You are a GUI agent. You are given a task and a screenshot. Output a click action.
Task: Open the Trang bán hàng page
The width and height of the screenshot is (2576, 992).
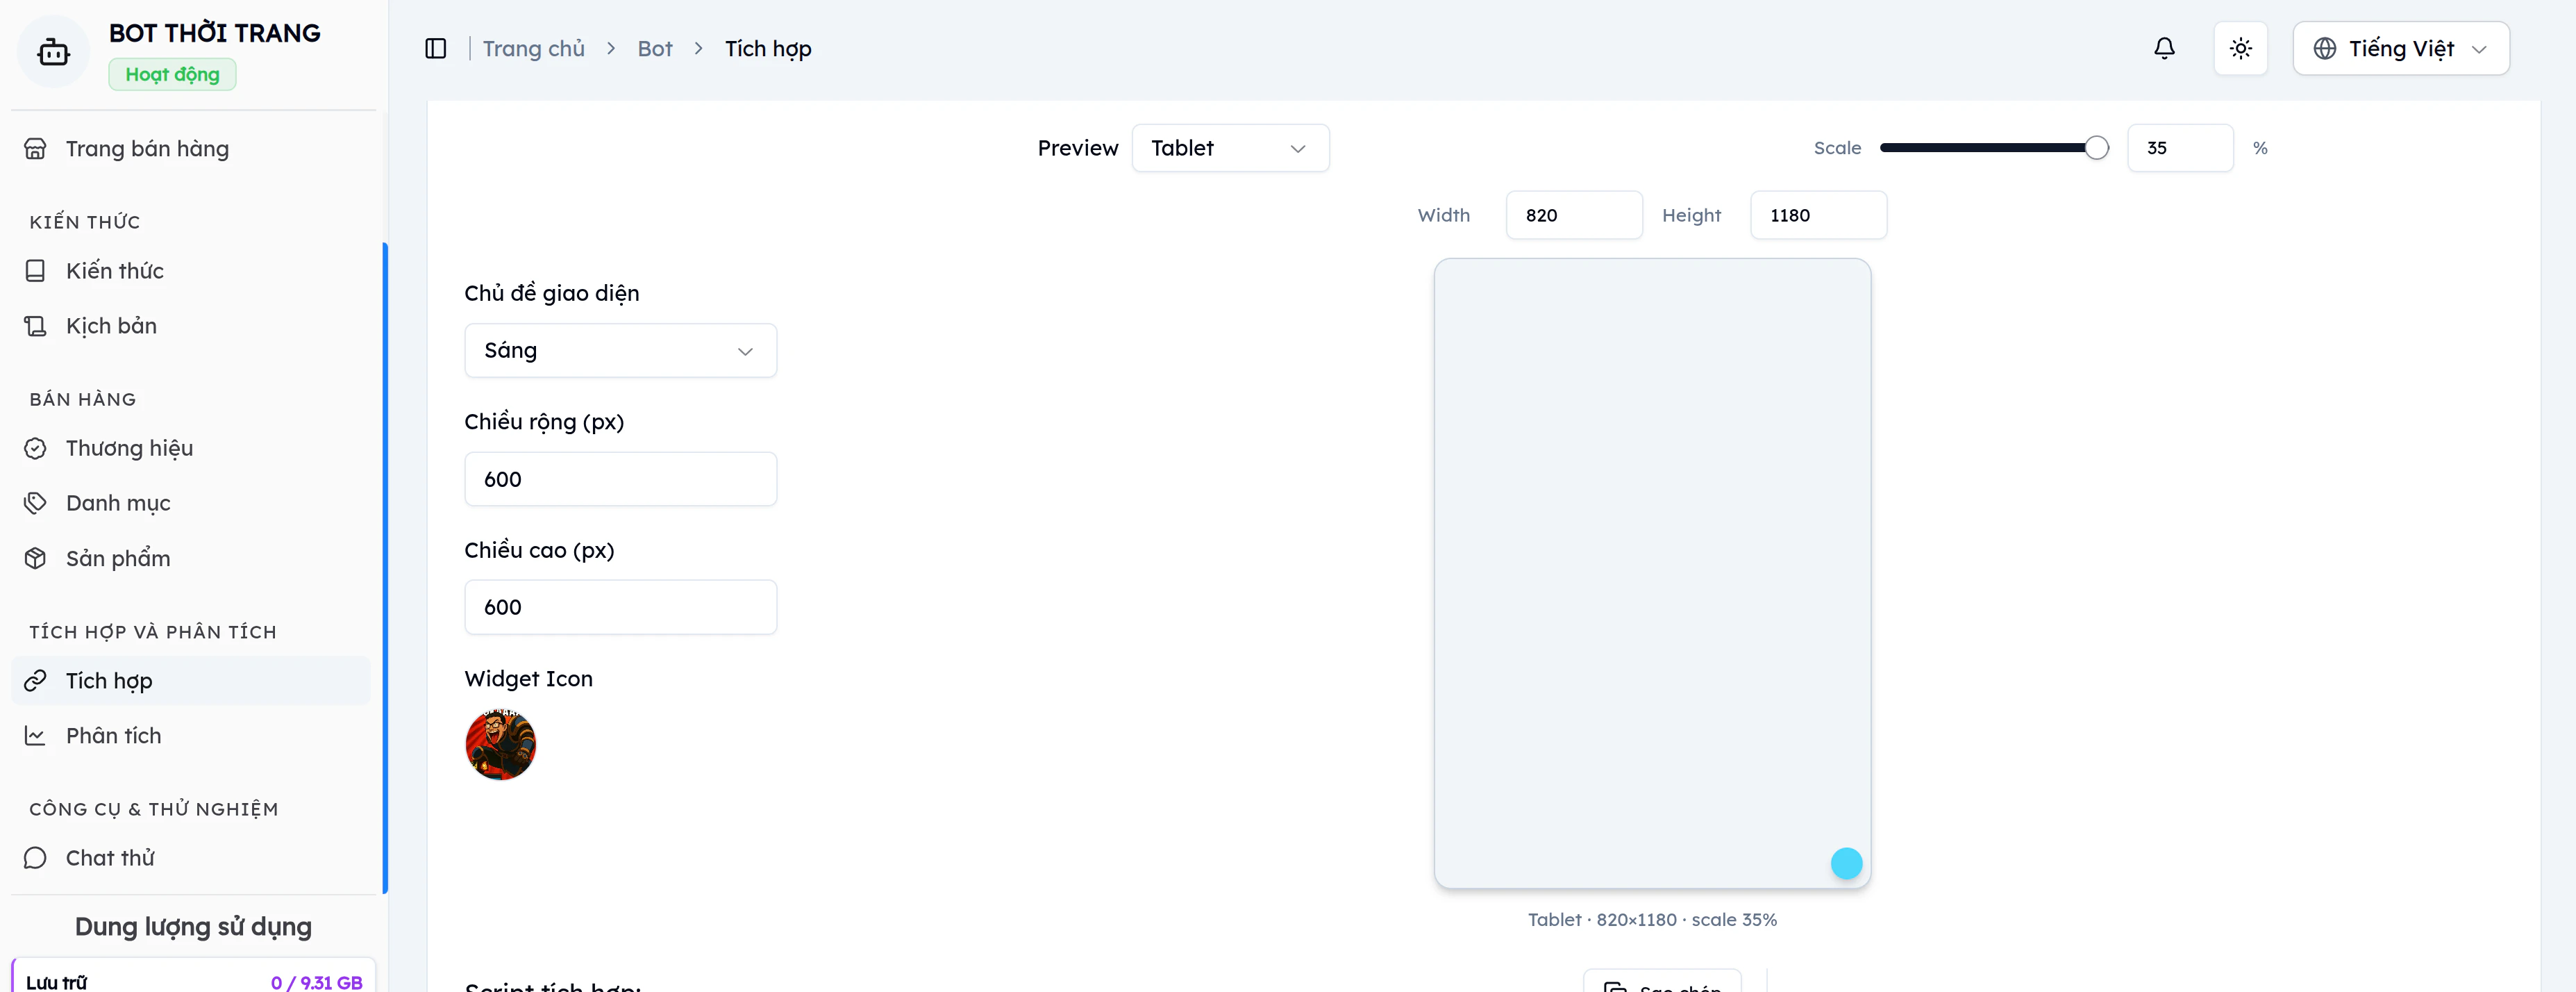point(146,147)
